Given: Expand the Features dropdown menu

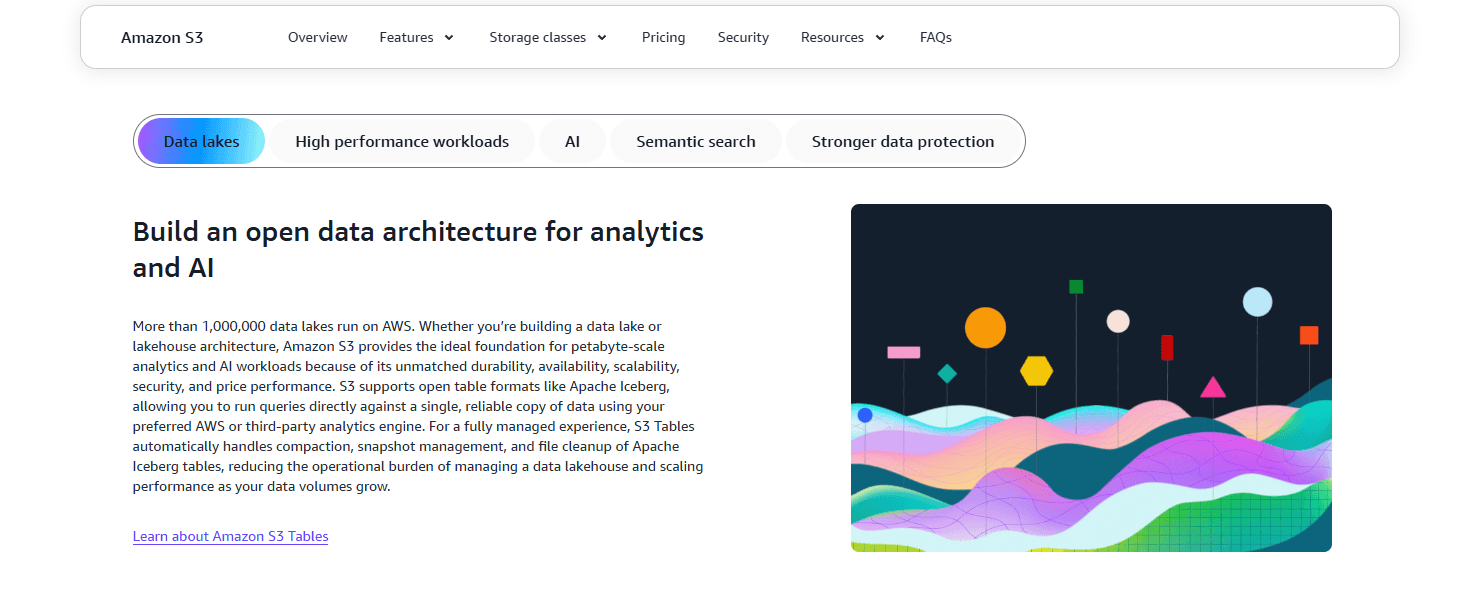Looking at the screenshot, I should (x=417, y=37).
